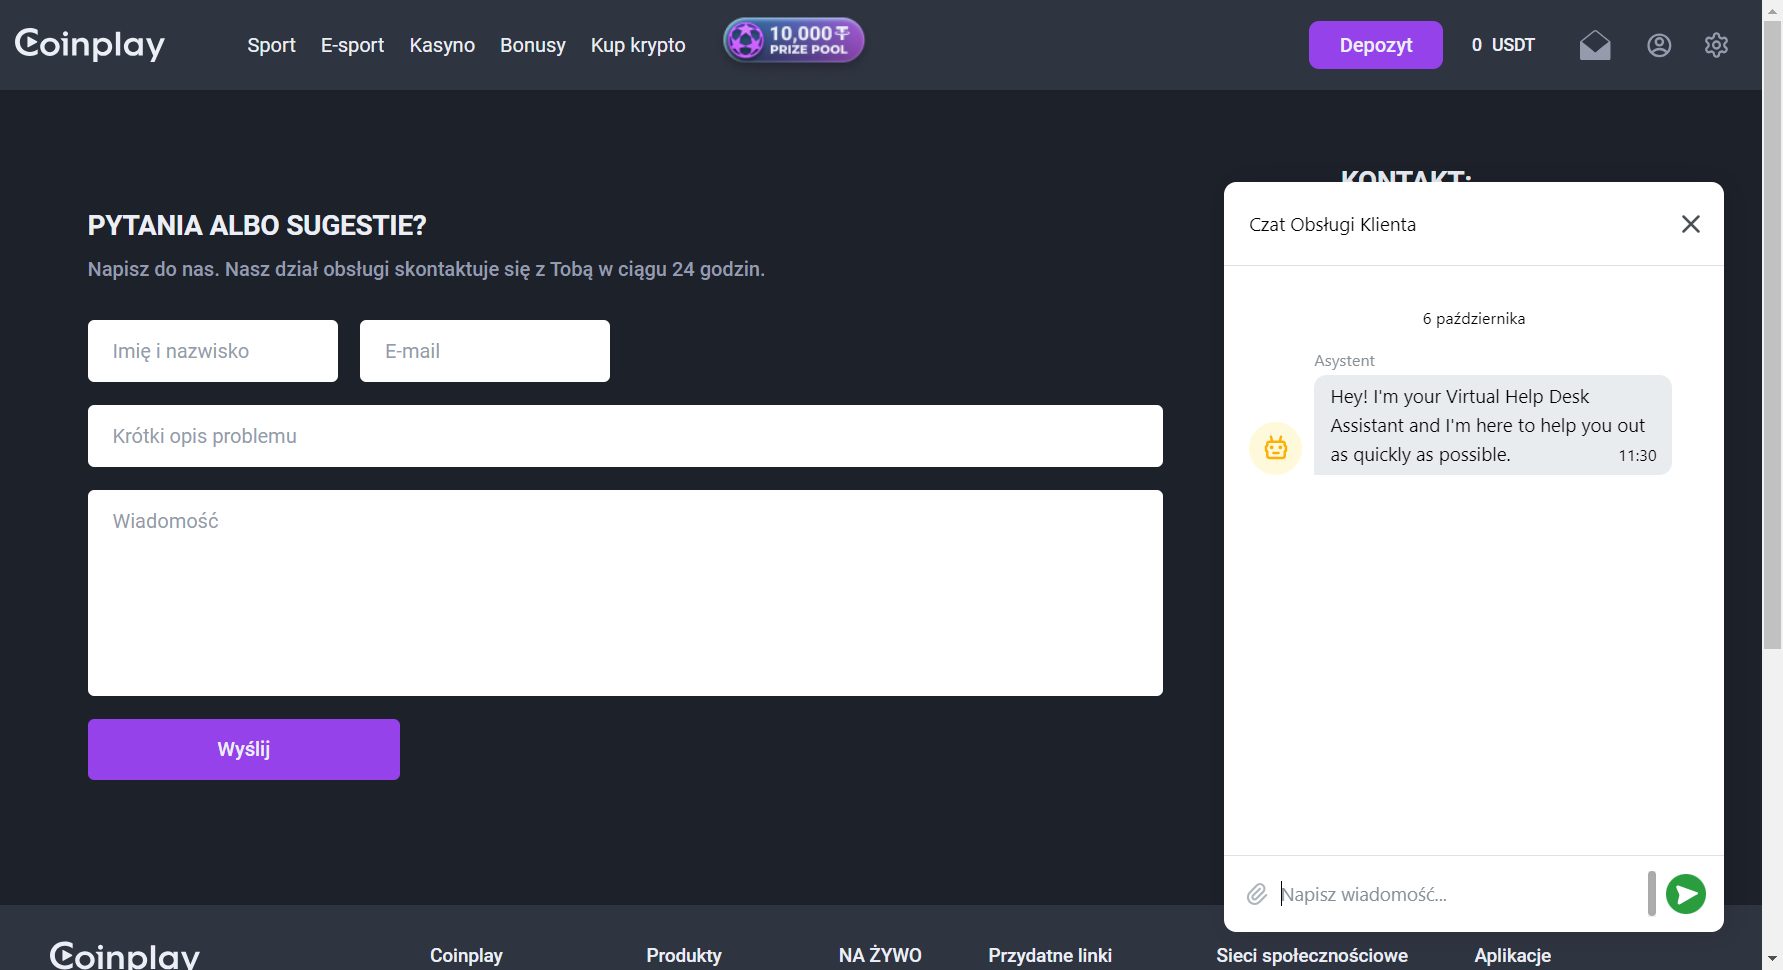Image resolution: width=1783 pixels, height=970 pixels.
Task: Click the Coinplay logo in header
Action: pyautogui.click(x=90, y=44)
